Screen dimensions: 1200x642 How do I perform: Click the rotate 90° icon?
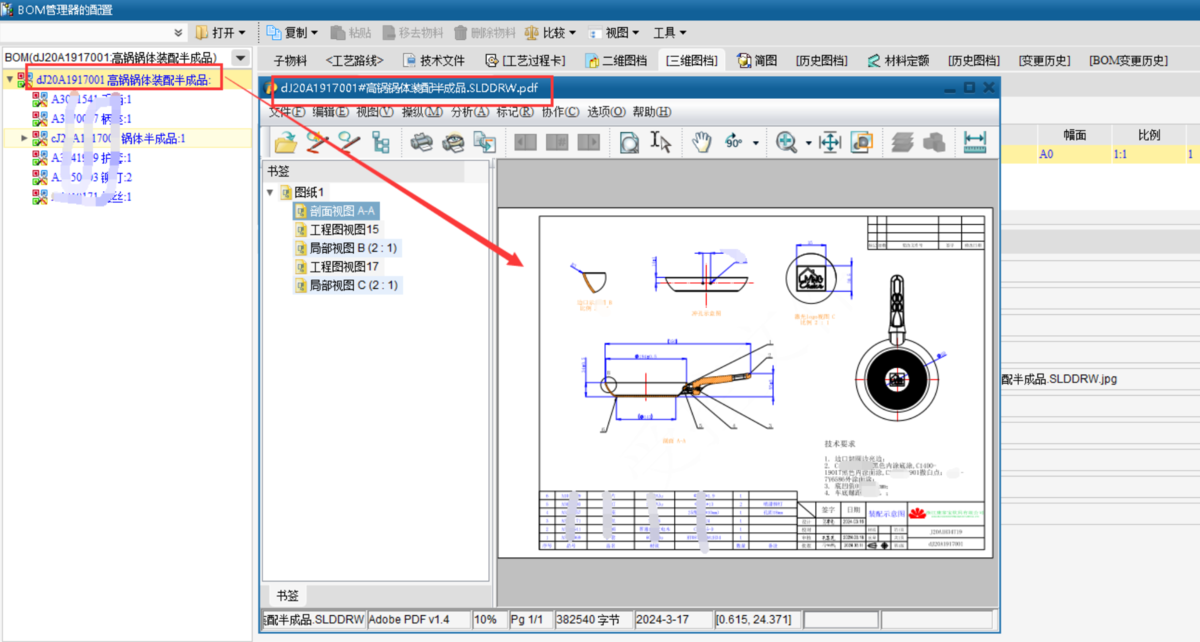[734, 142]
